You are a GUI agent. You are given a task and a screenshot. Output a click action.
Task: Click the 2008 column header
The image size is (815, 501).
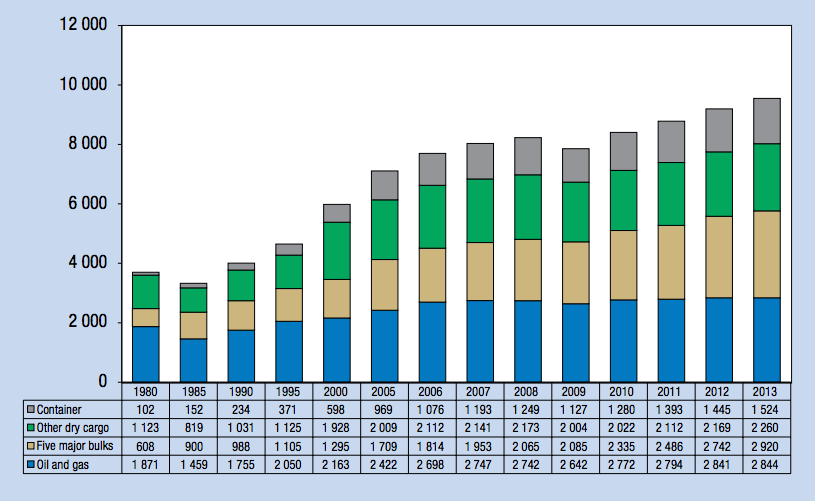point(526,392)
